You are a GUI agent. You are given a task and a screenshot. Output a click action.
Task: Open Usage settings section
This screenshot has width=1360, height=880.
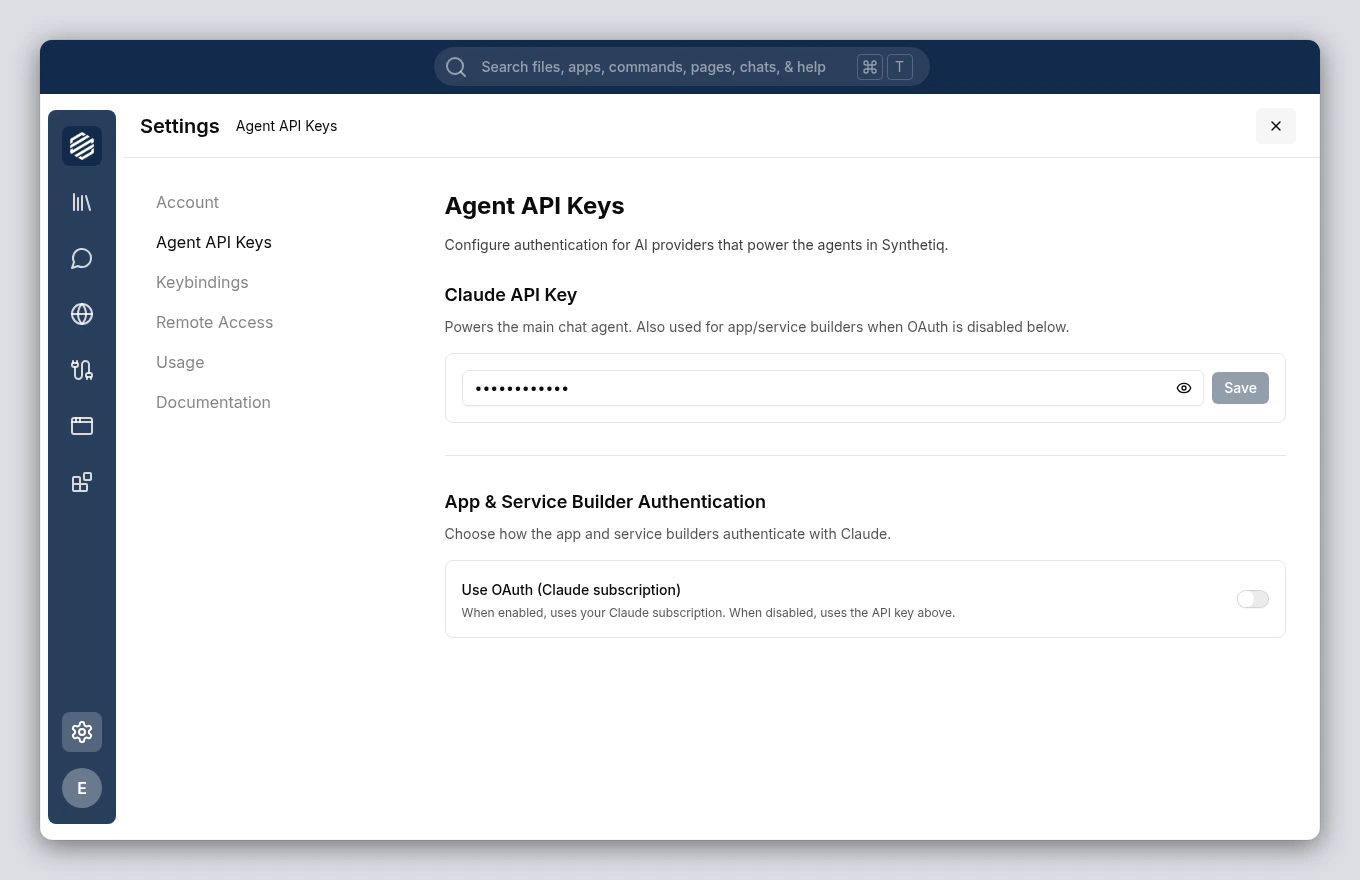pos(180,362)
